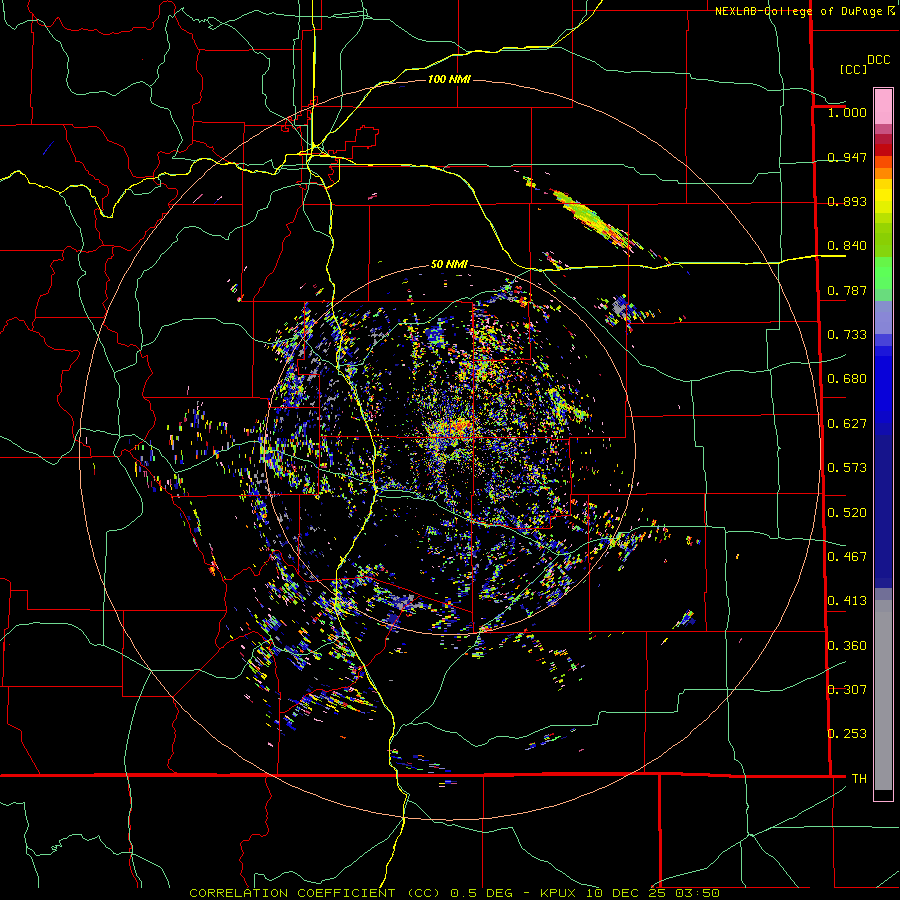Click the 0.893 legend value
900x900 pixels.
tap(847, 201)
